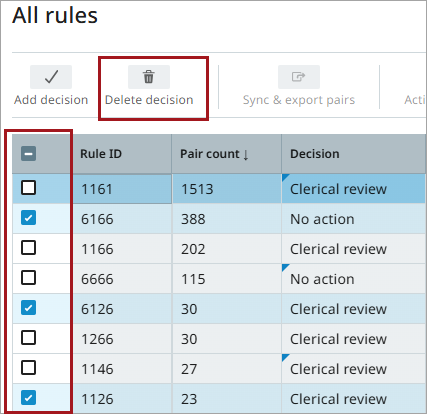
Task: Check the box for rule 1161
Action: 28,188
